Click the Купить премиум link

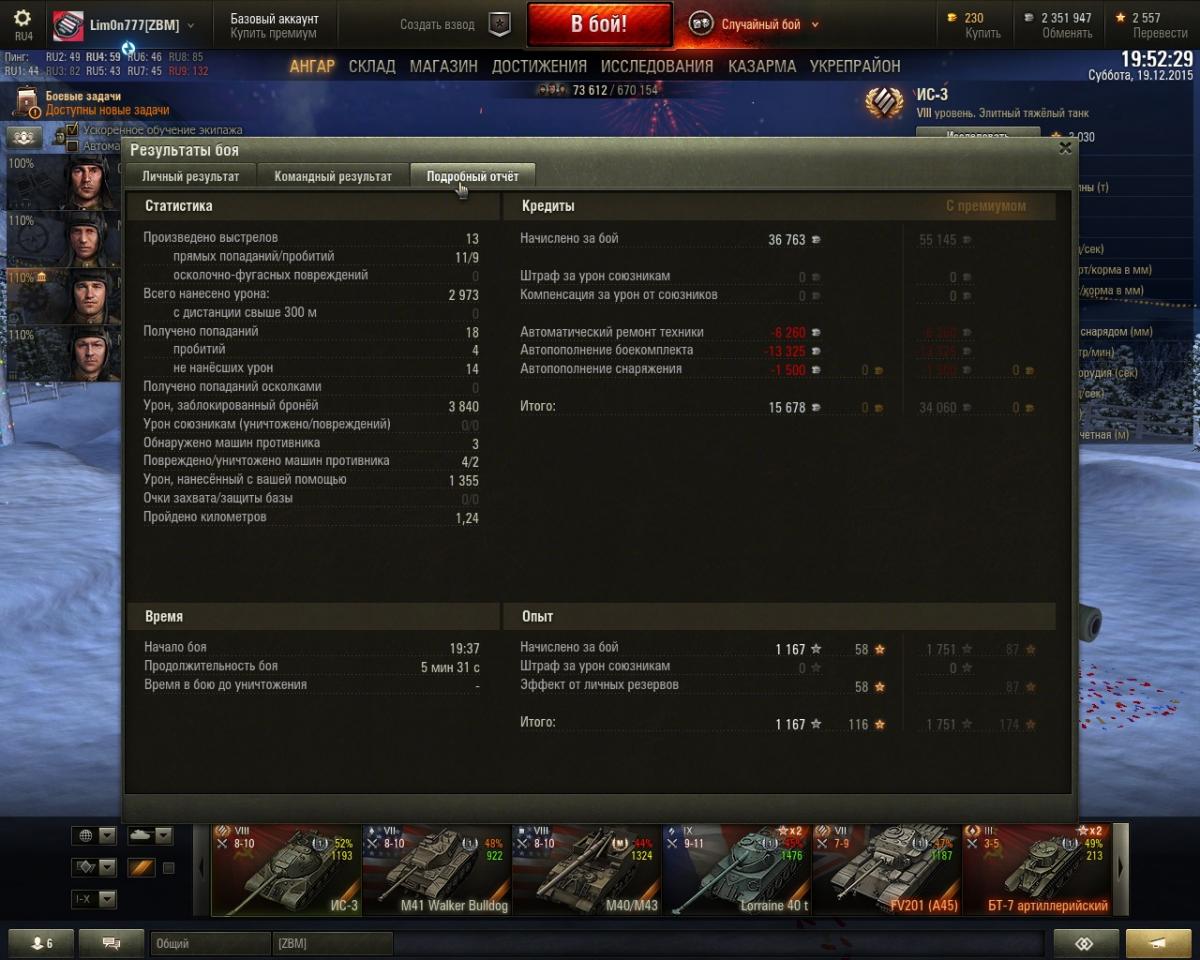pos(274,33)
